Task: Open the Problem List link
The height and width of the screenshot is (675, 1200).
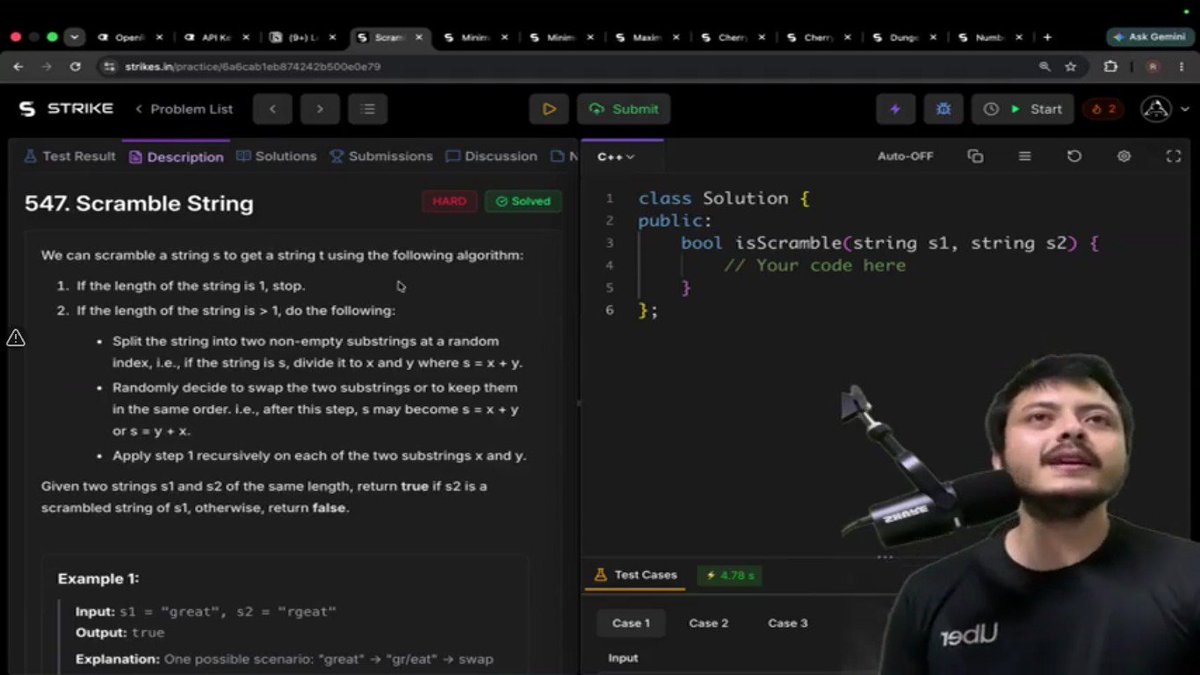Action: click(184, 109)
